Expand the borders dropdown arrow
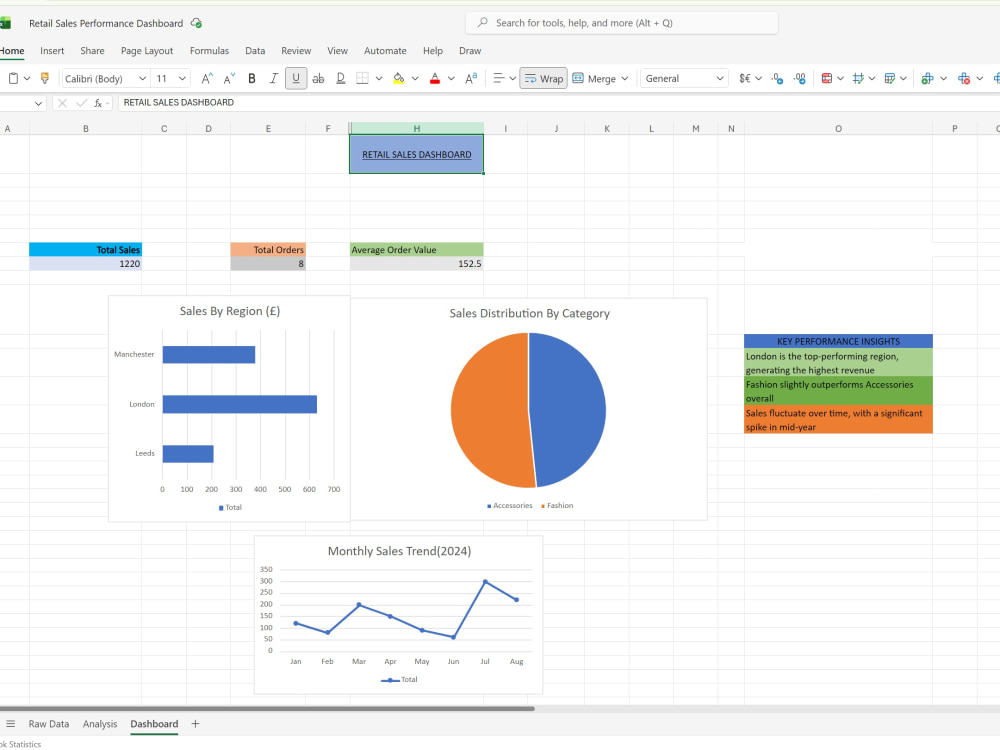Screen dimensions: 1000x750 pyautogui.click(x=379, y=78)
